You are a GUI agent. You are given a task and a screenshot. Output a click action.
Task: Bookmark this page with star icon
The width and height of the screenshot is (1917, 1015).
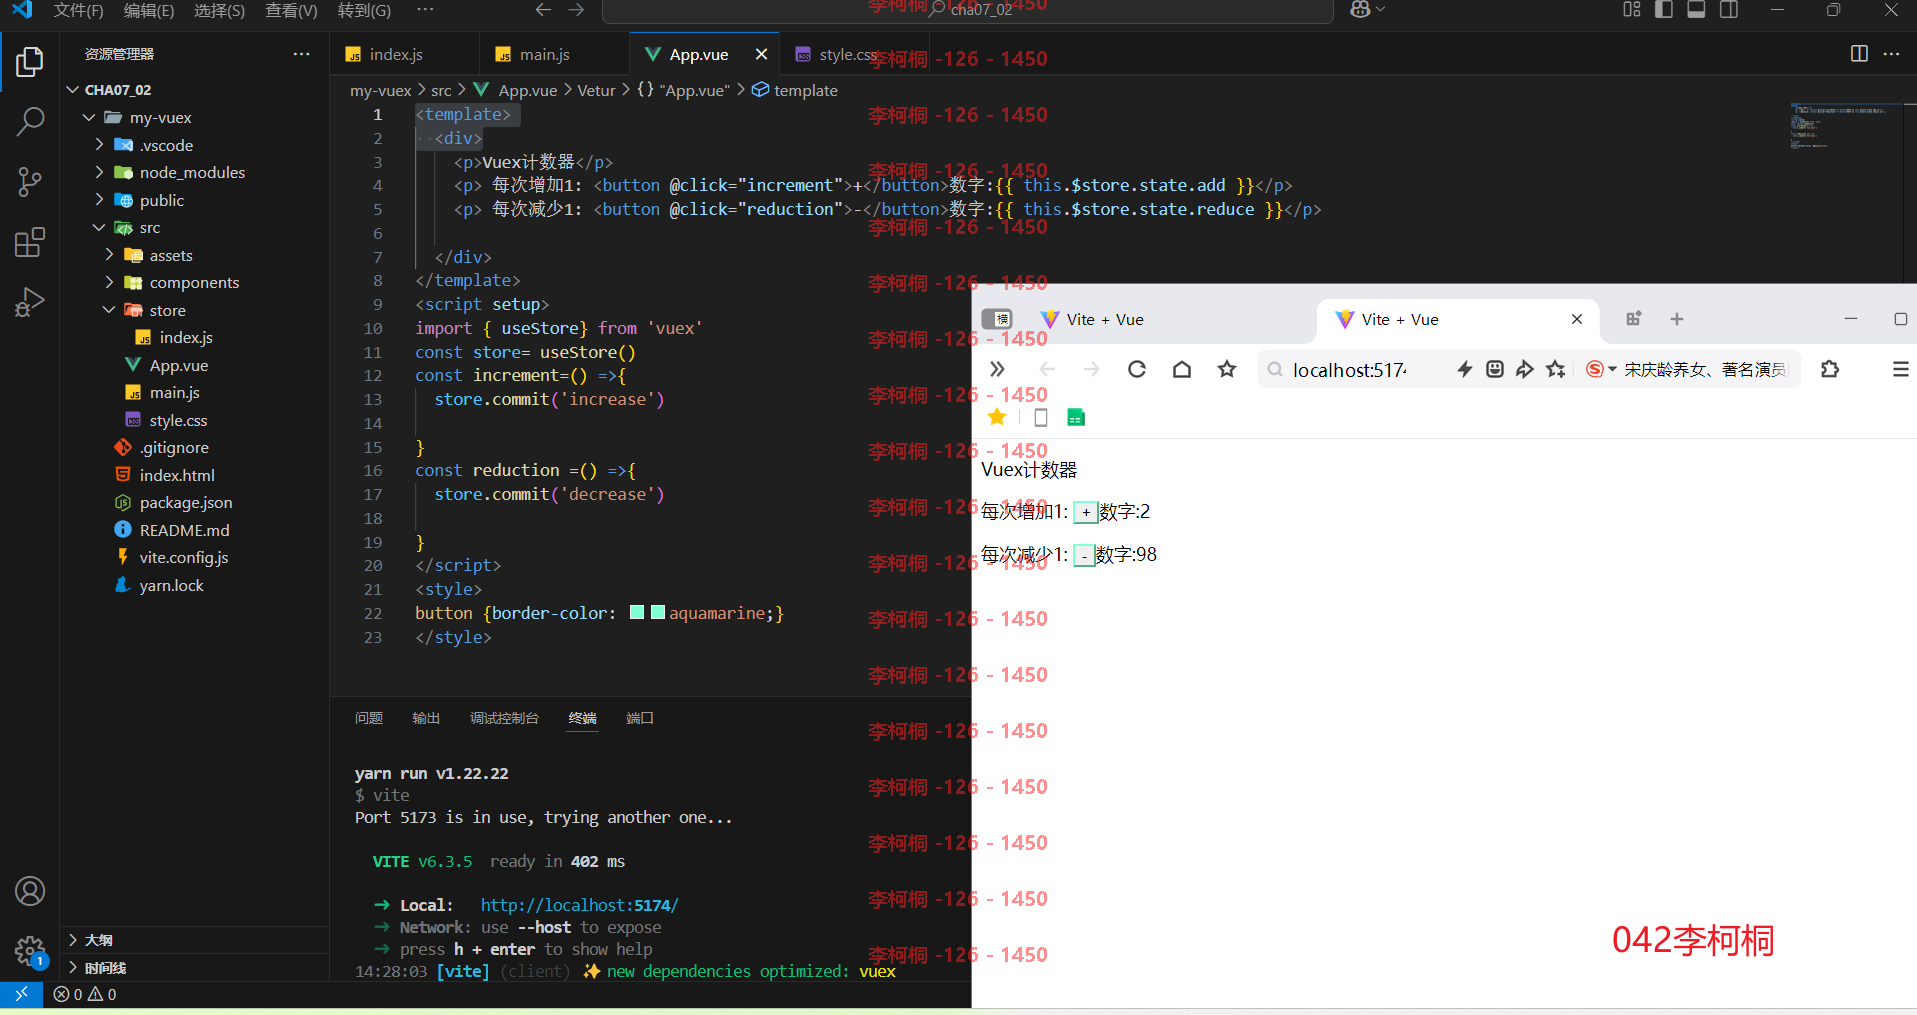tap(1227, 369)
